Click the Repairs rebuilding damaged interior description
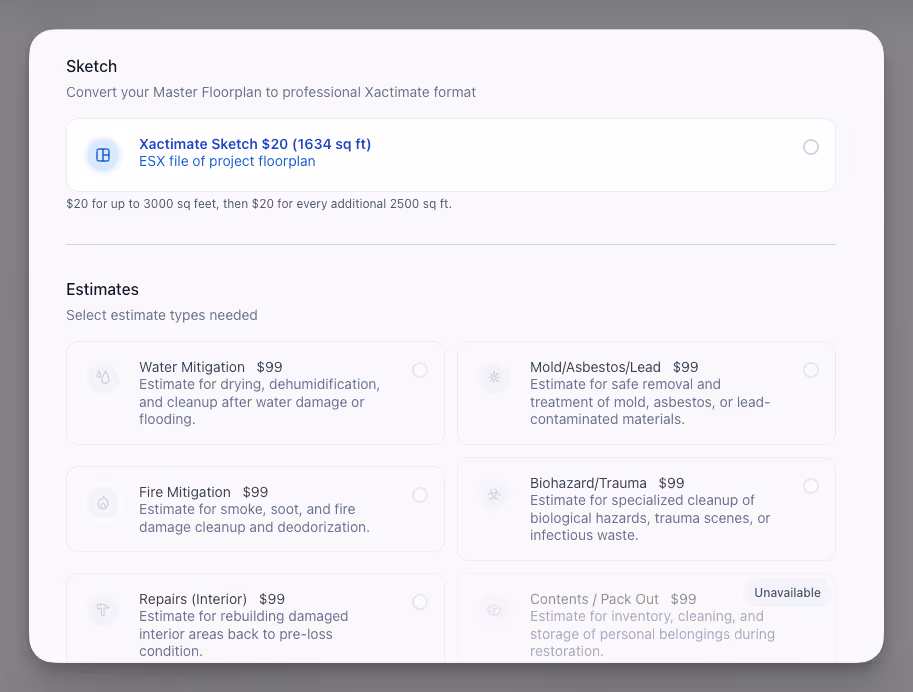The image size is (913, 692). (x=243, y=634)
